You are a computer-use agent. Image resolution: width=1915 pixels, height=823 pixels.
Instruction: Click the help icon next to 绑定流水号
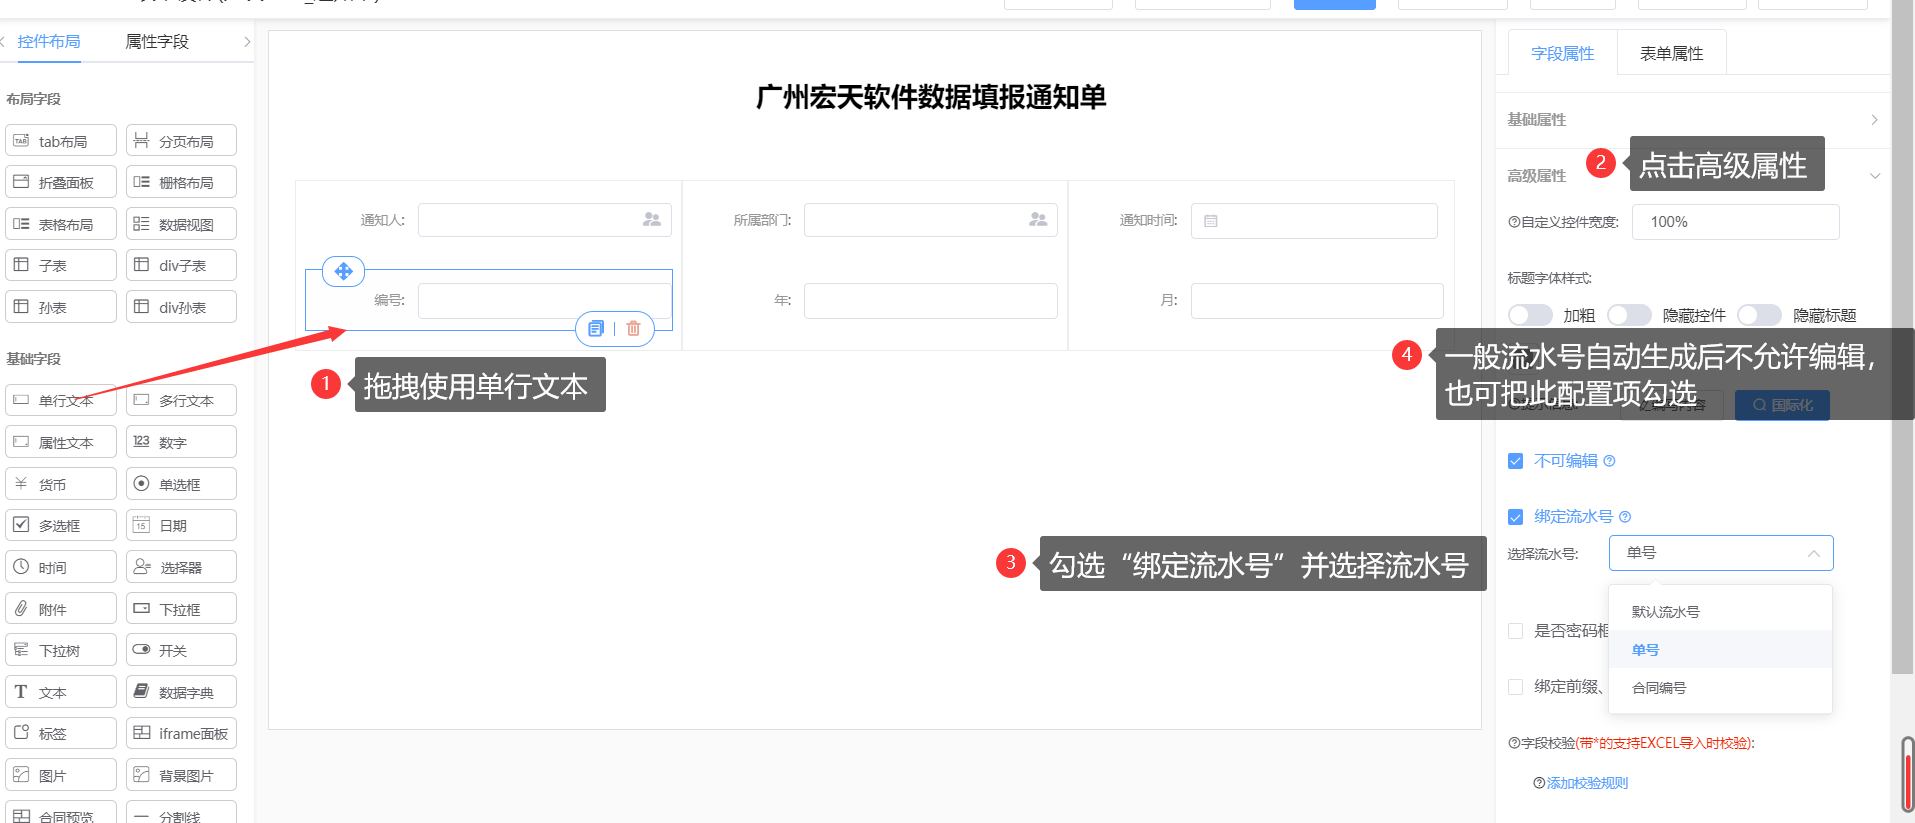click(x=1625, y=517)
